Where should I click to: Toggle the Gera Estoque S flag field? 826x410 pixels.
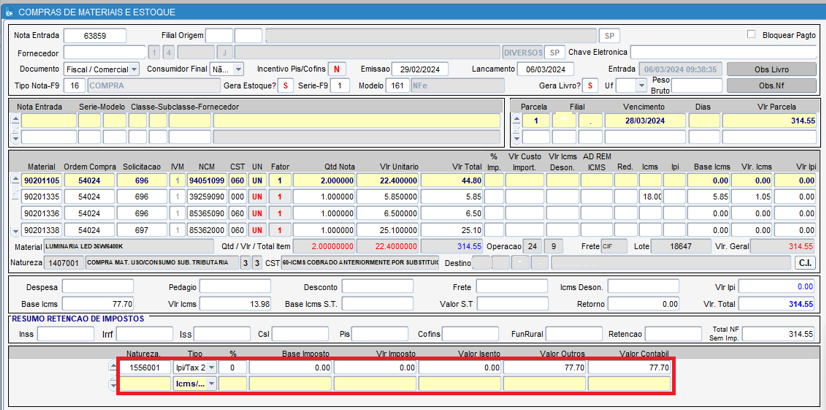tap(286, 86)
